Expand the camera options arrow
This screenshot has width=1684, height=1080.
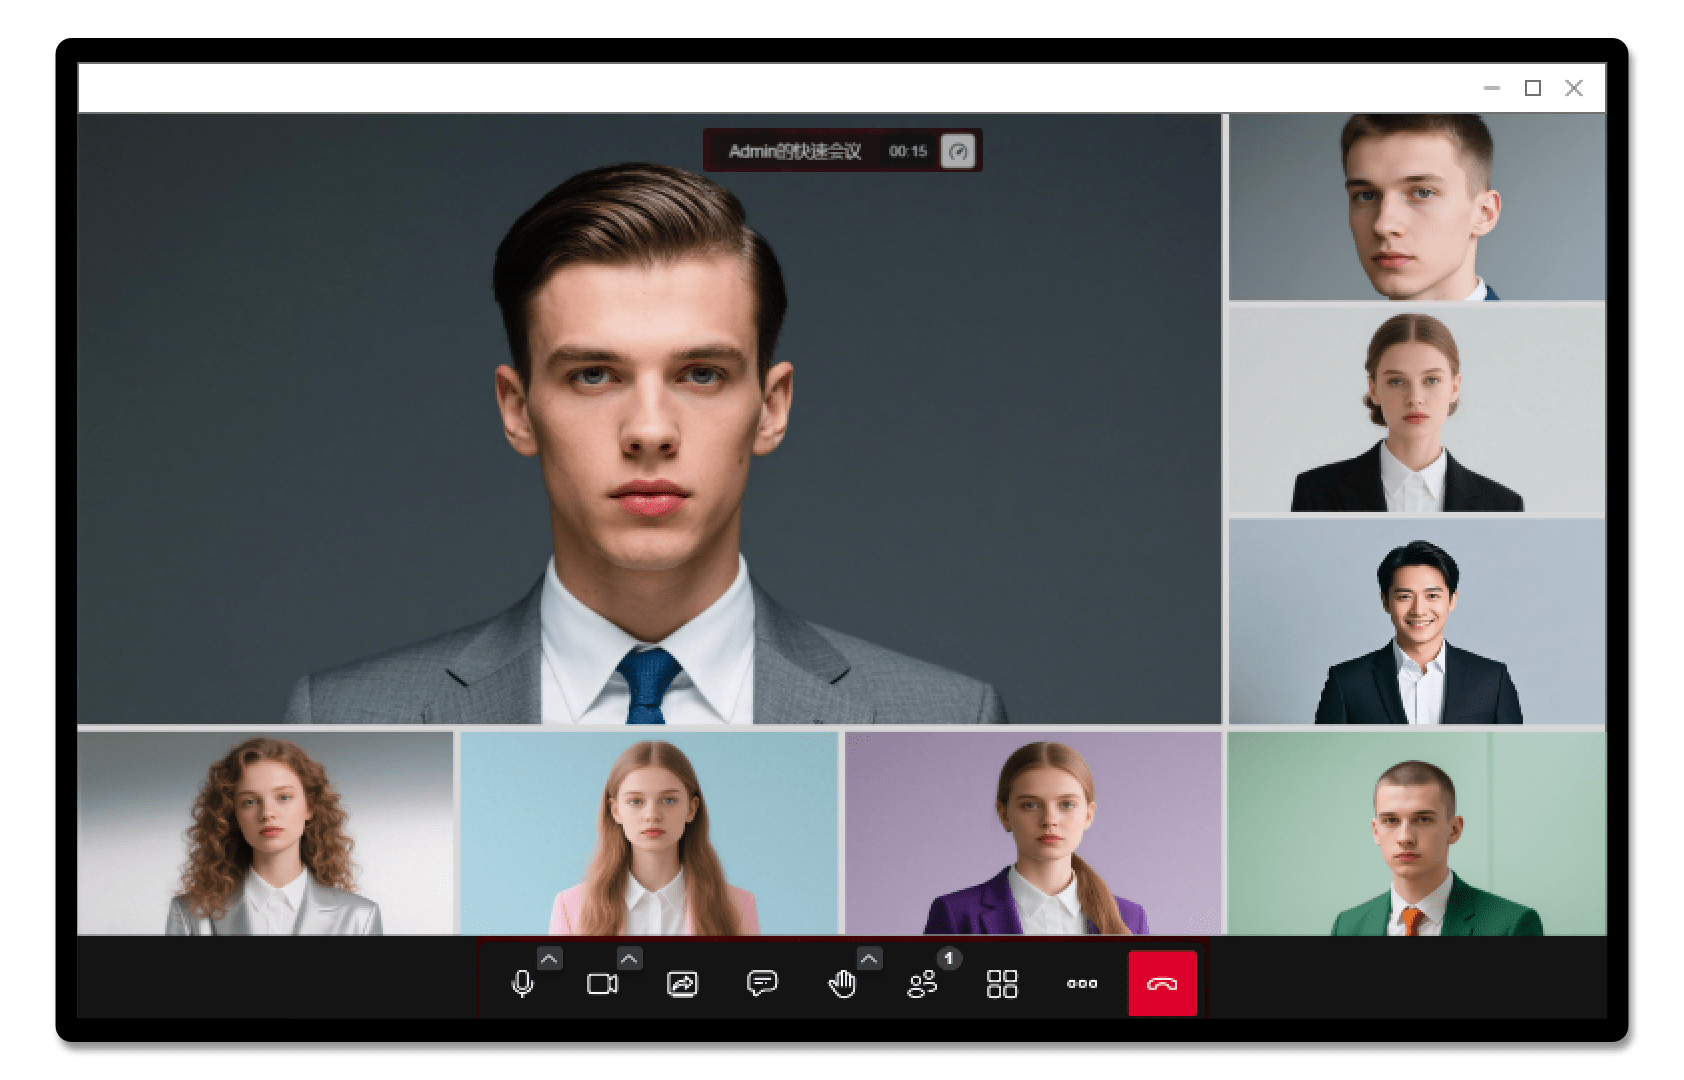629,959
